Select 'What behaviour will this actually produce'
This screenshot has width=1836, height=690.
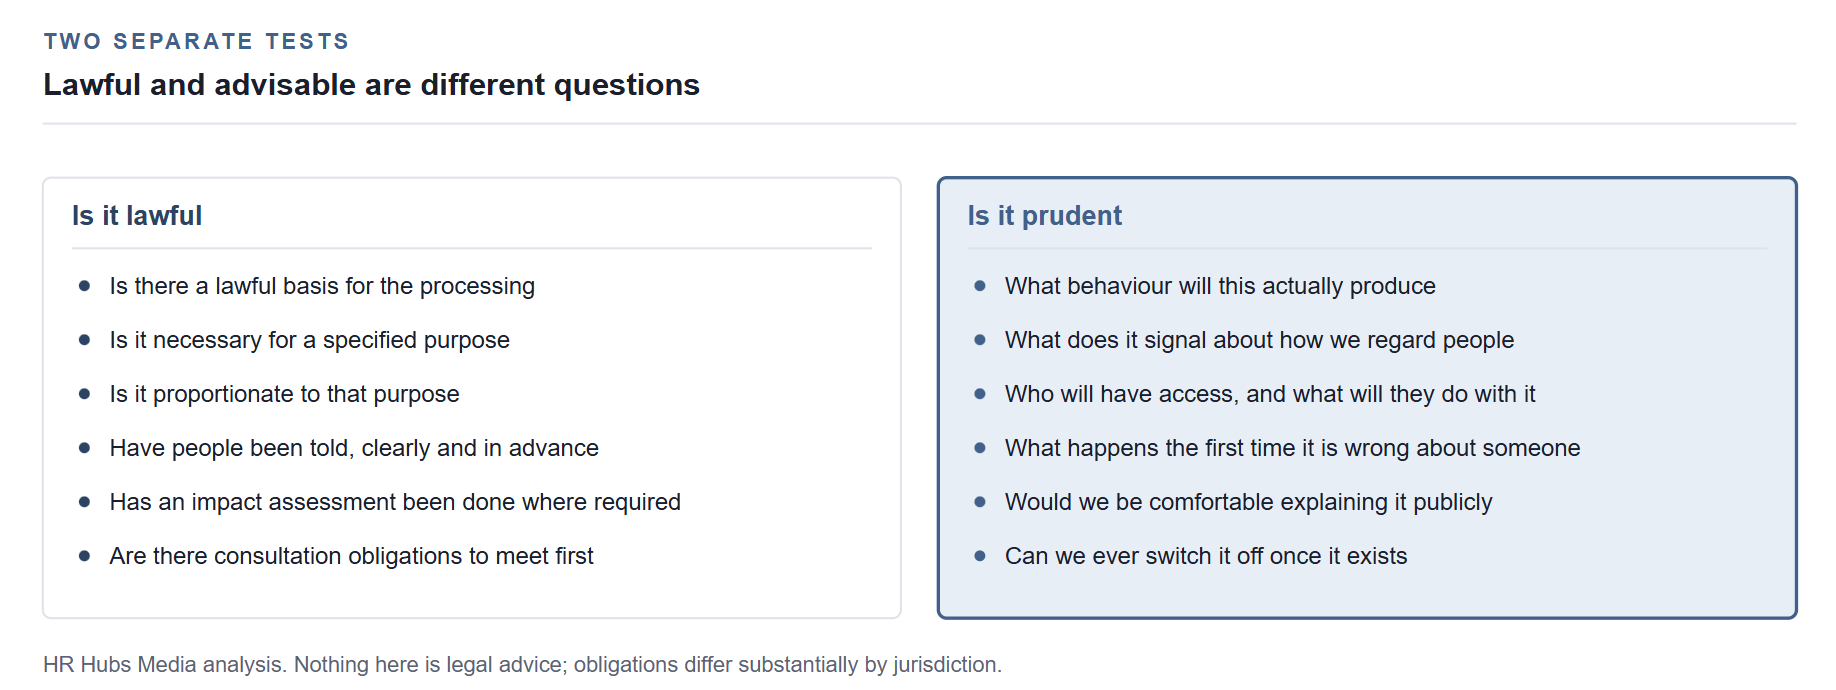pyautogui.click(x=1220, y=286)
